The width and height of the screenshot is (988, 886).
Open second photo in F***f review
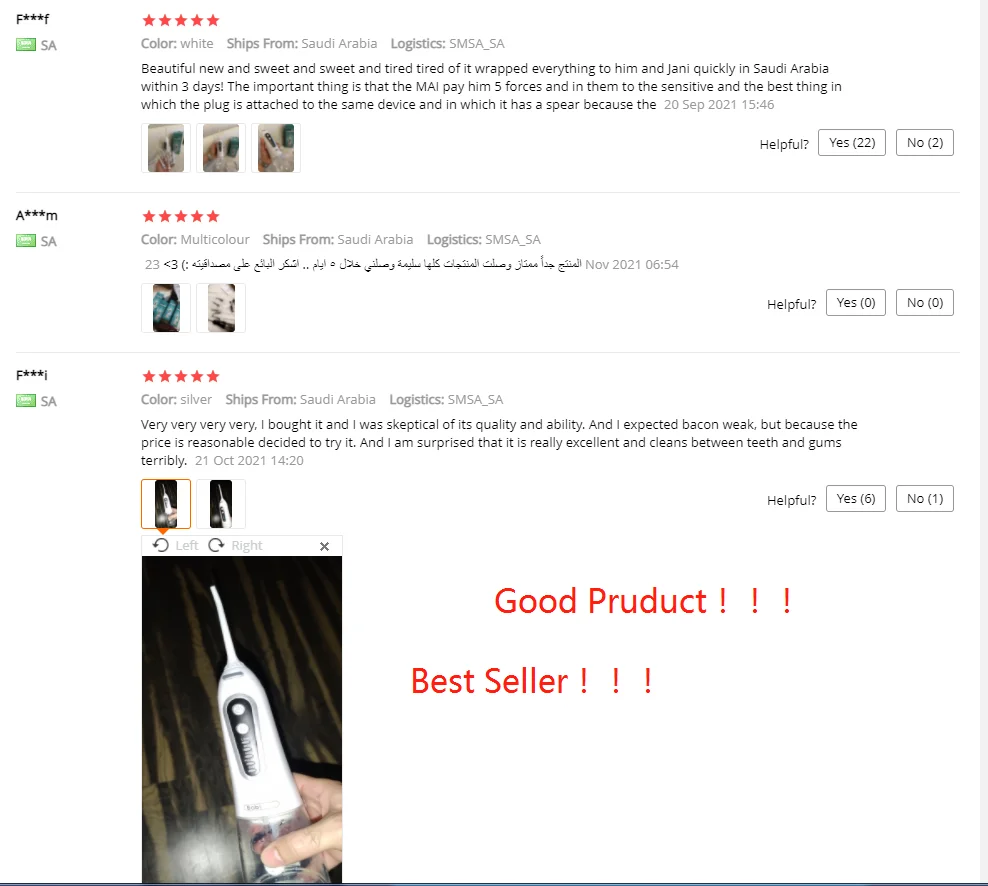tap(221, 148)
